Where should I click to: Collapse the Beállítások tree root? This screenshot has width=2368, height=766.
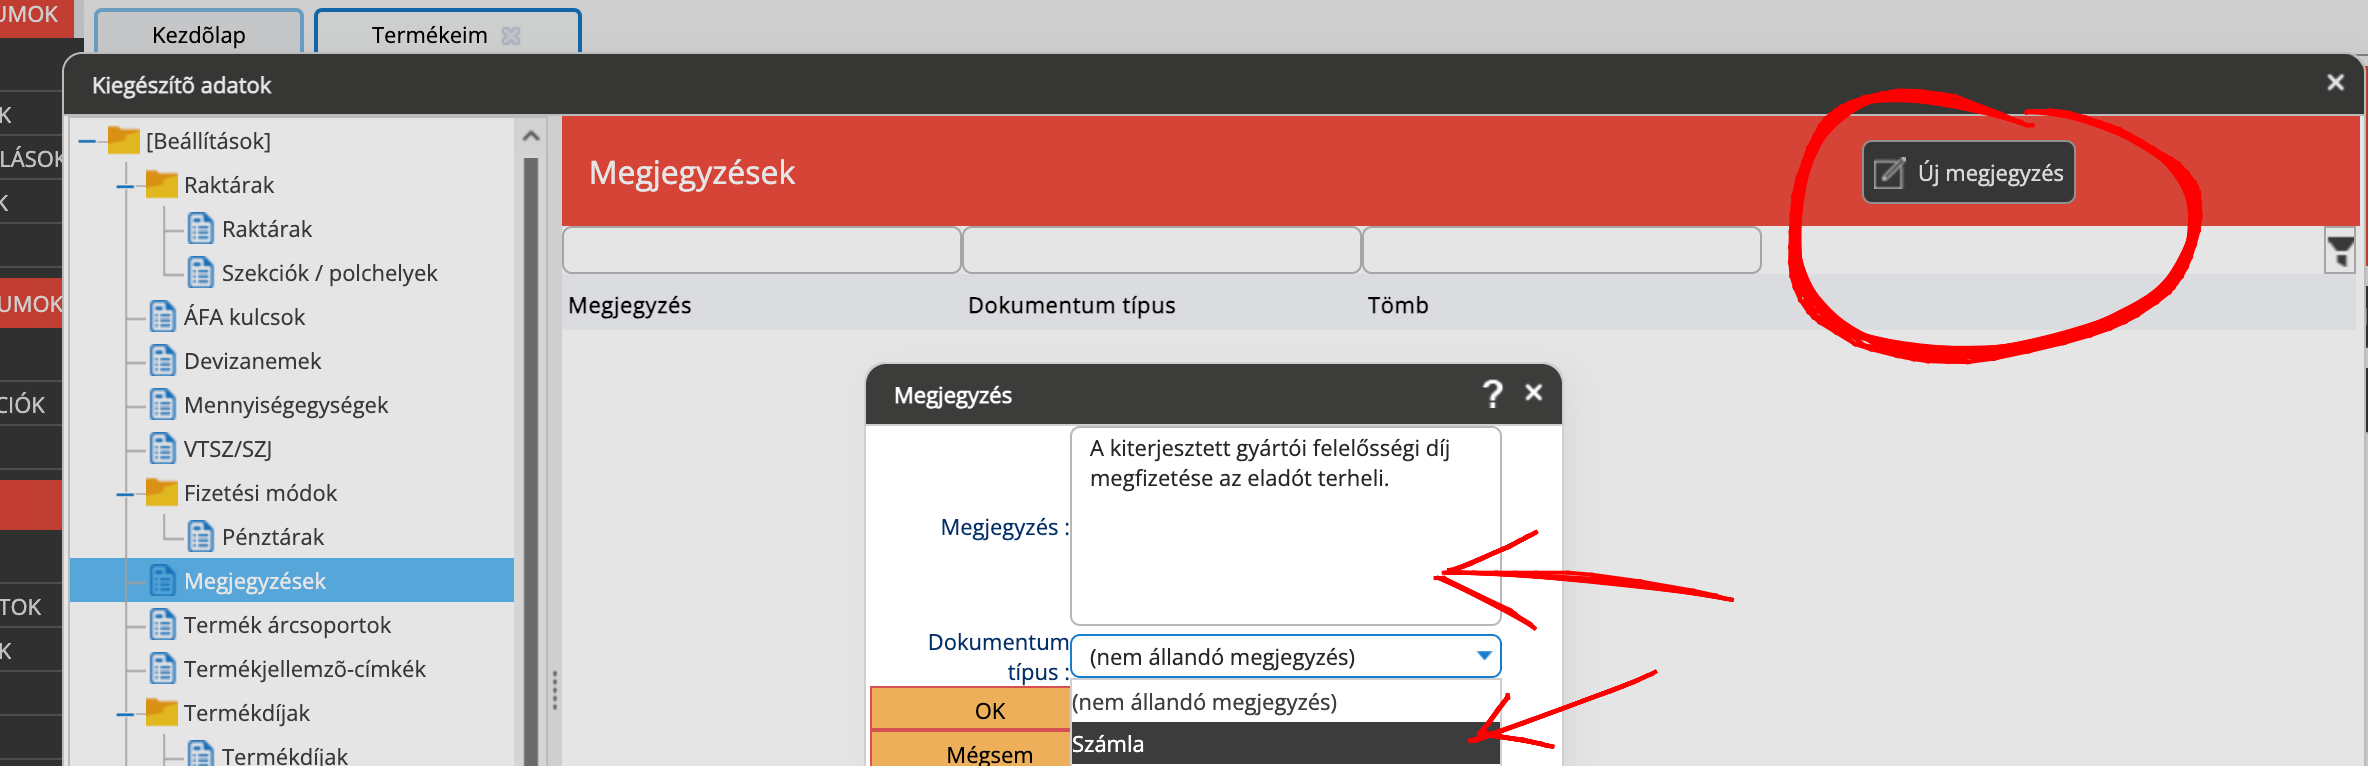coord(87,141)
